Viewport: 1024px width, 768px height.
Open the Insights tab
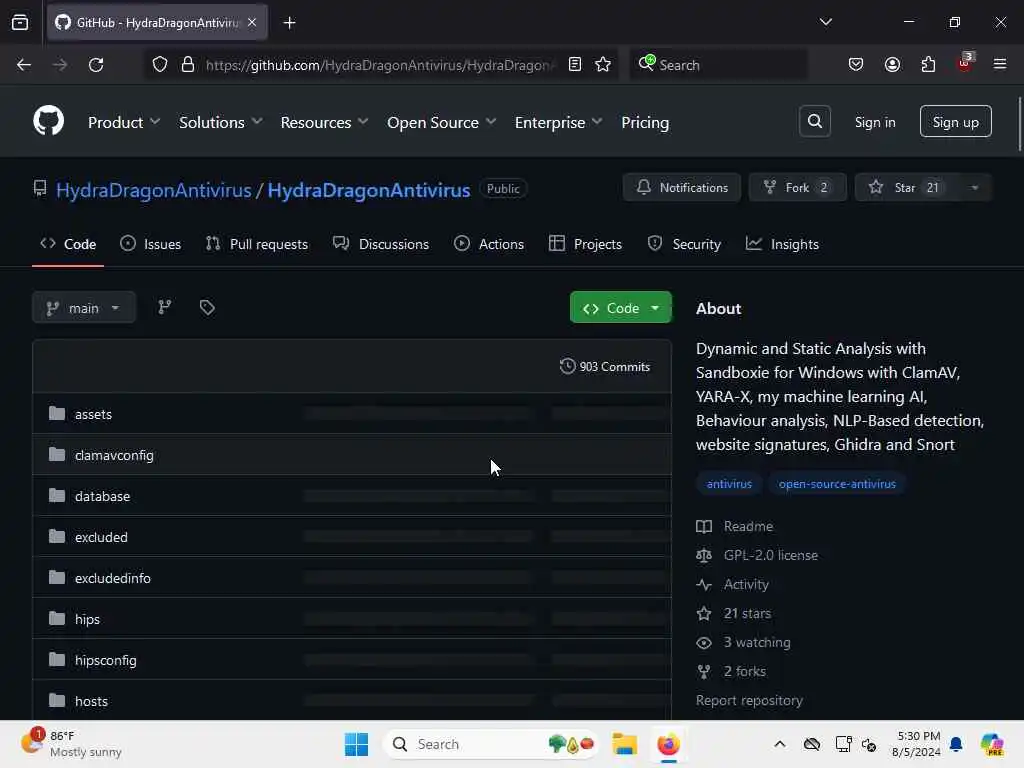(x=782, y=244)
